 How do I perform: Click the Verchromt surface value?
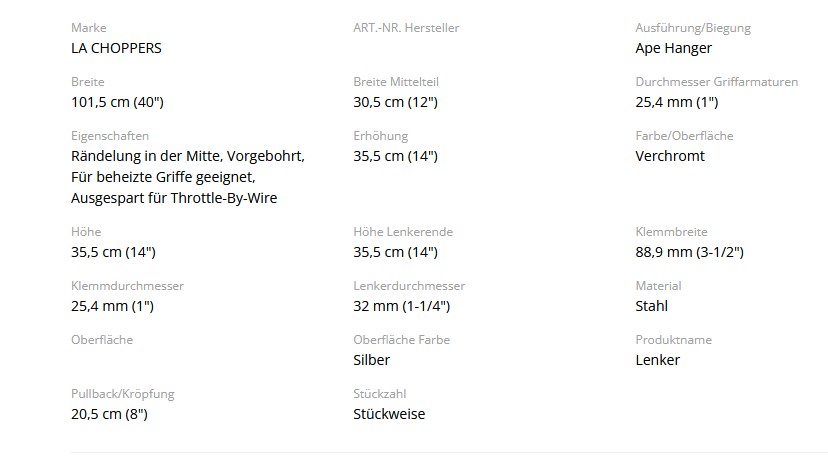(670, 156)
